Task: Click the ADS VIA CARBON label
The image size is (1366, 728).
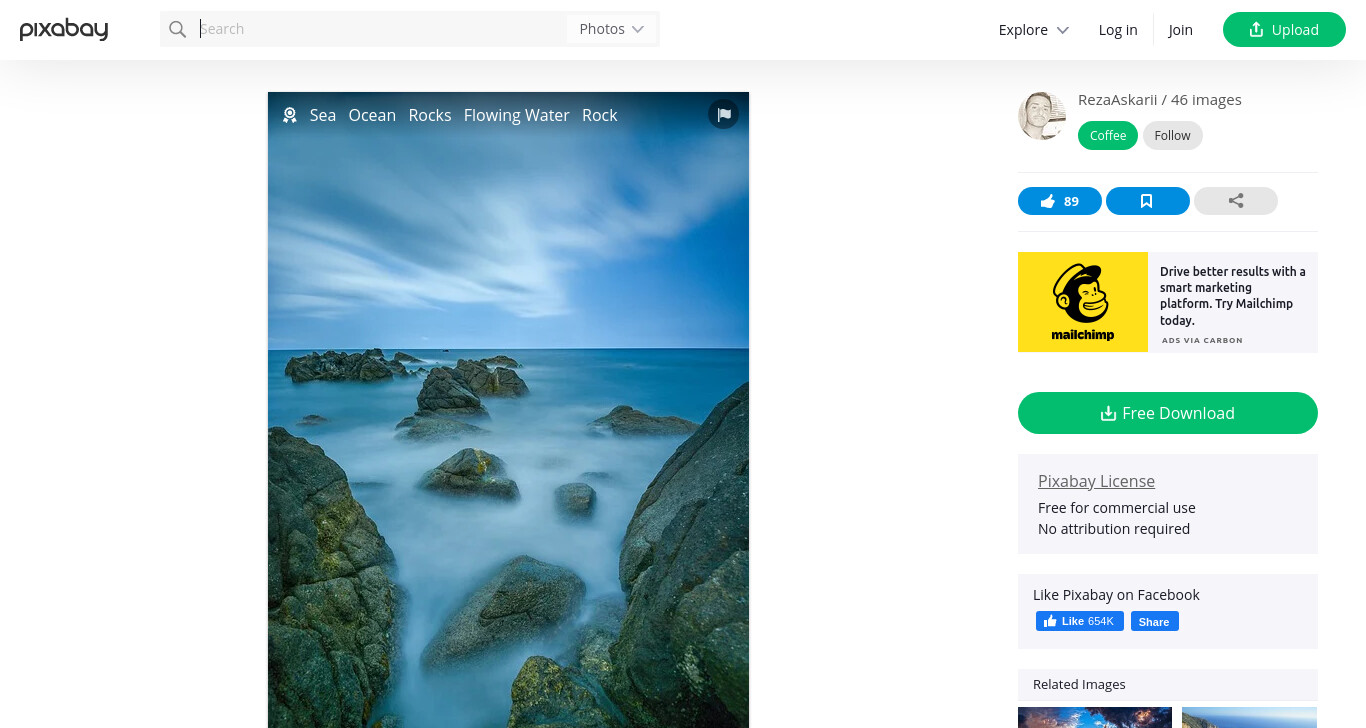Action: coord(1202,340)
